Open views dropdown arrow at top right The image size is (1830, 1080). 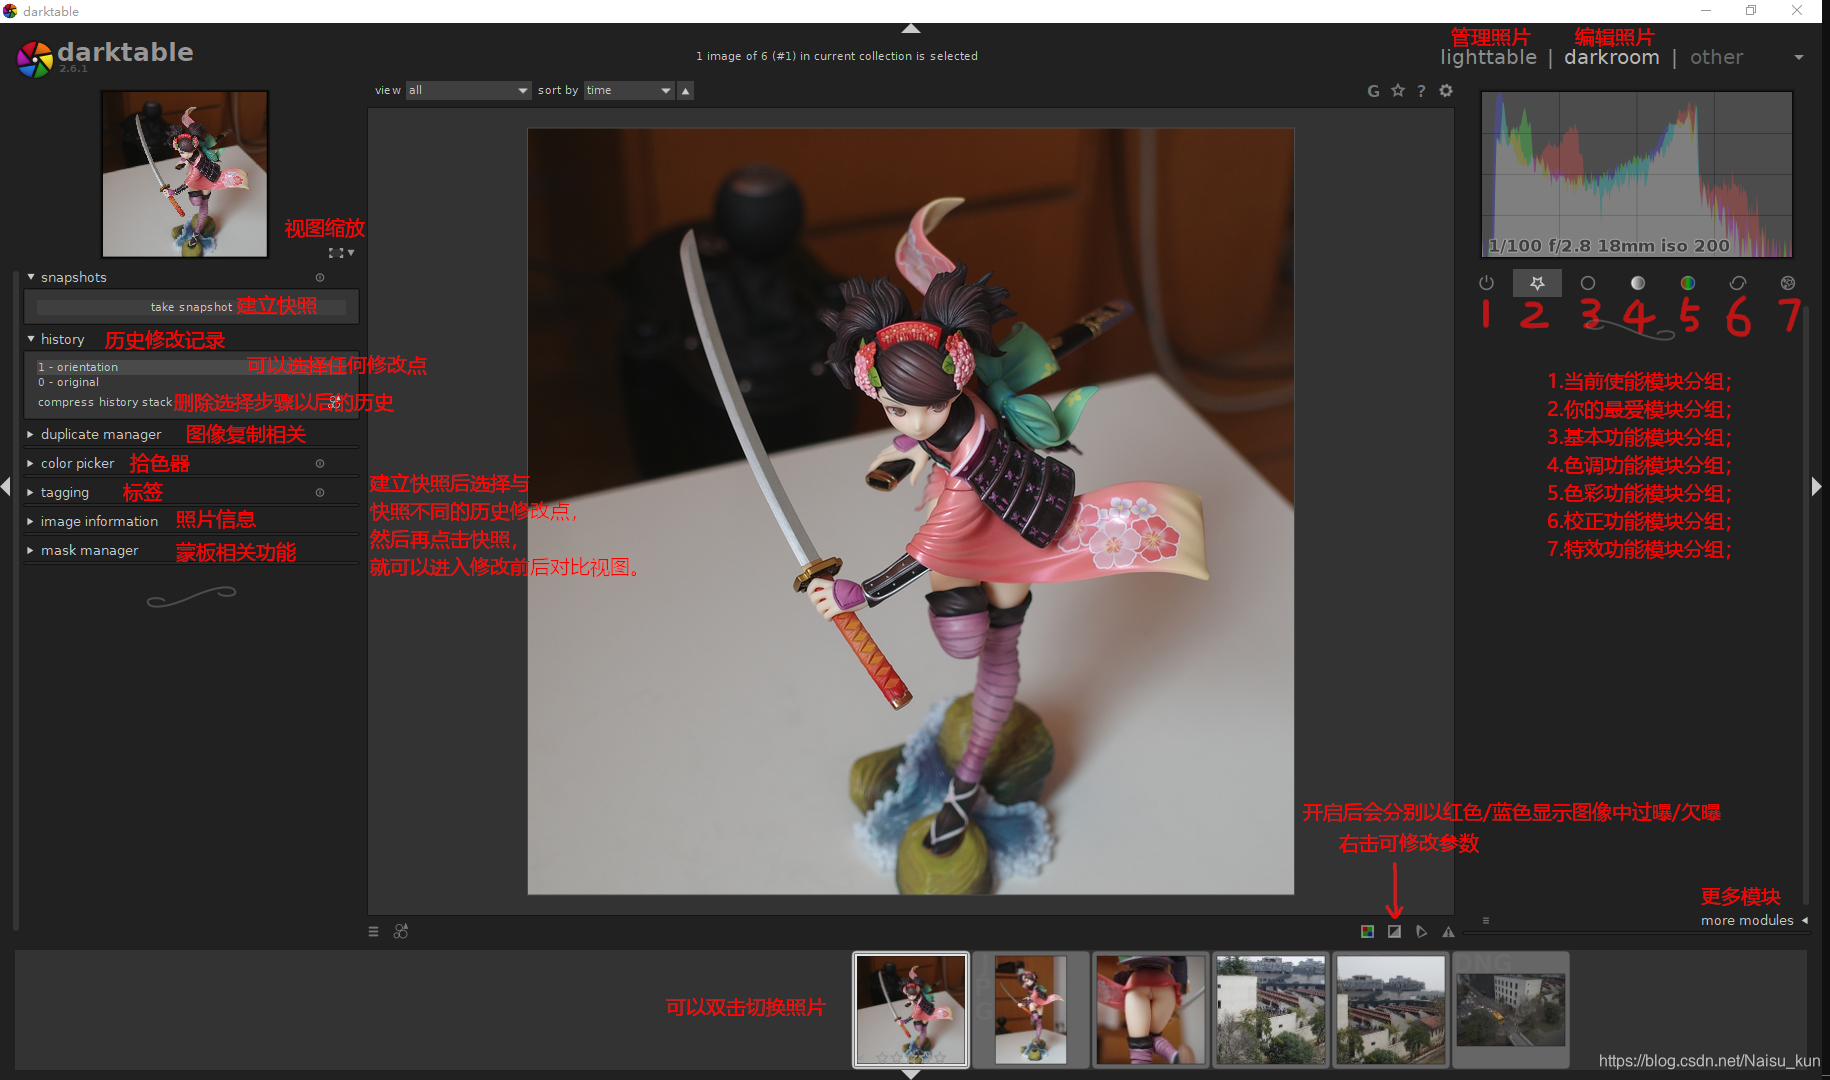point(1799,58)
